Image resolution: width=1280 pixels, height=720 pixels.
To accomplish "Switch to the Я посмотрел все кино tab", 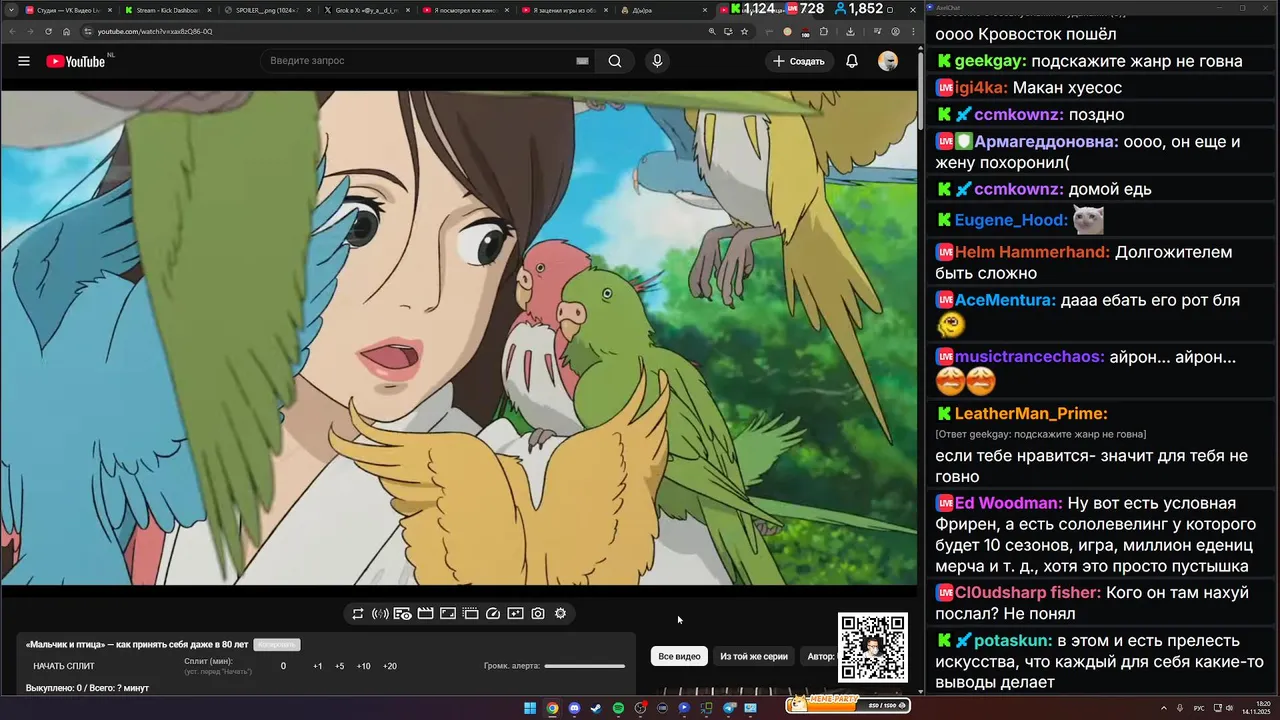I will tap(465, 10).
